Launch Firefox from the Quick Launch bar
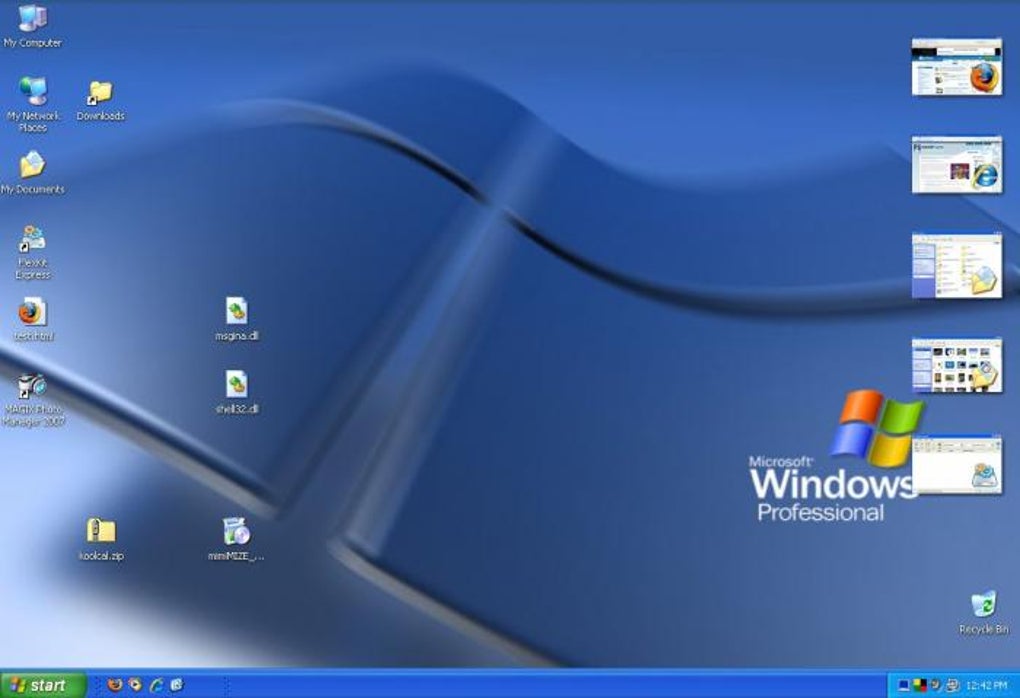The width and height of the screenshot is (1020, 698). (115, 684)
